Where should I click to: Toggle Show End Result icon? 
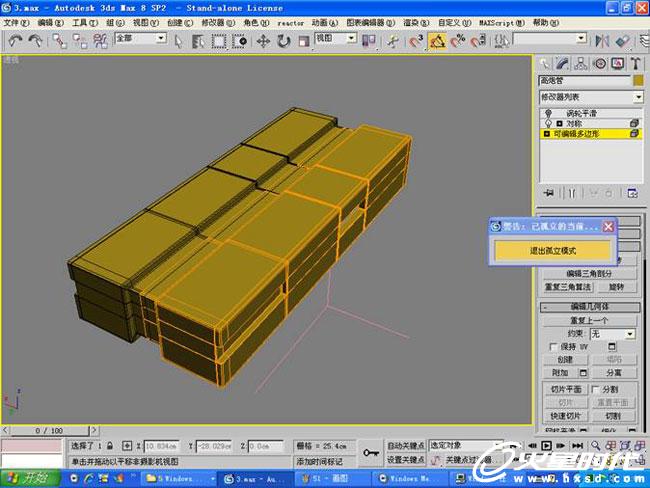click(x=572, y=193)
